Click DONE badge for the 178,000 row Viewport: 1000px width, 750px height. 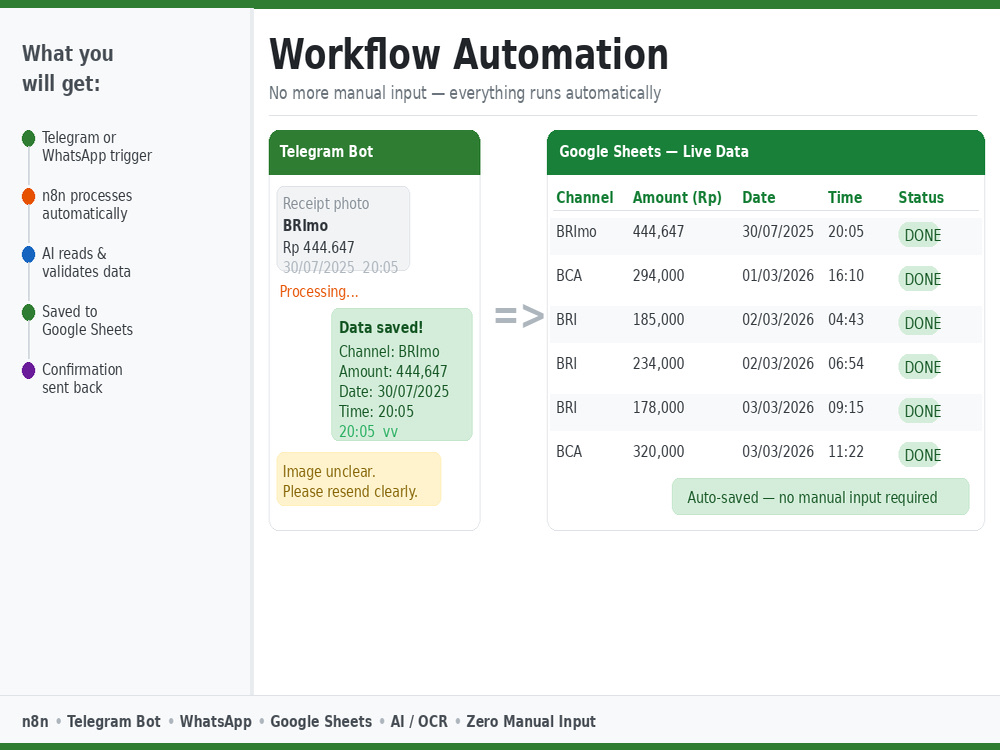922,411
